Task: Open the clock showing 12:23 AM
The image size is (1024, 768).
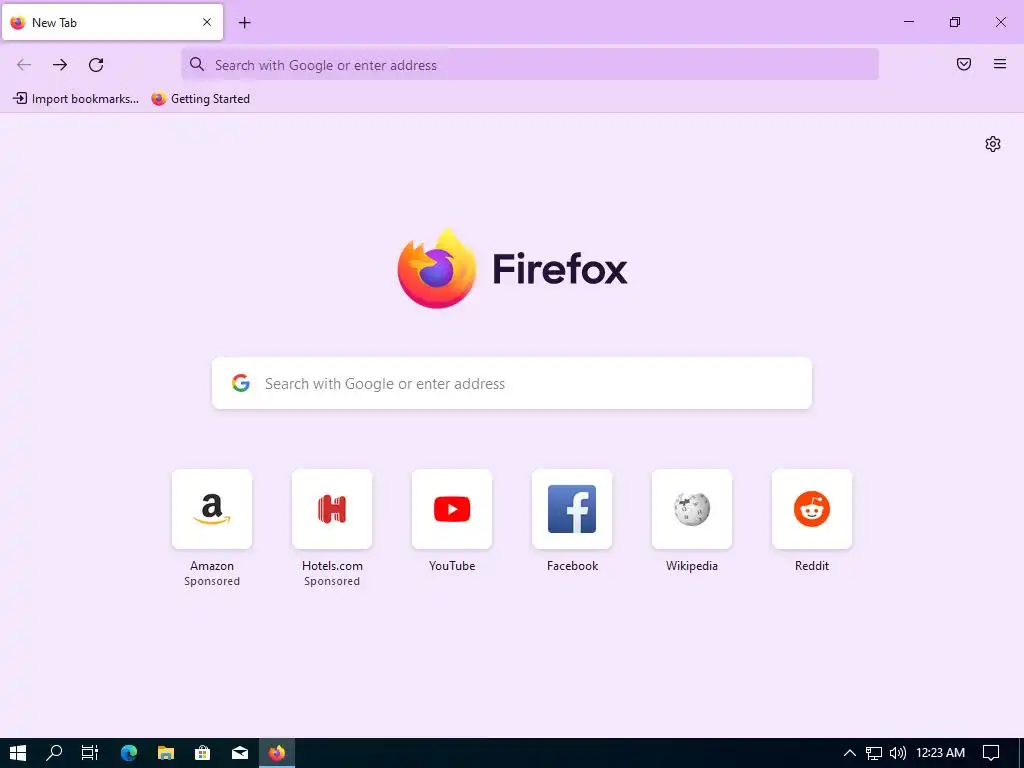Action: pos(940,753)
